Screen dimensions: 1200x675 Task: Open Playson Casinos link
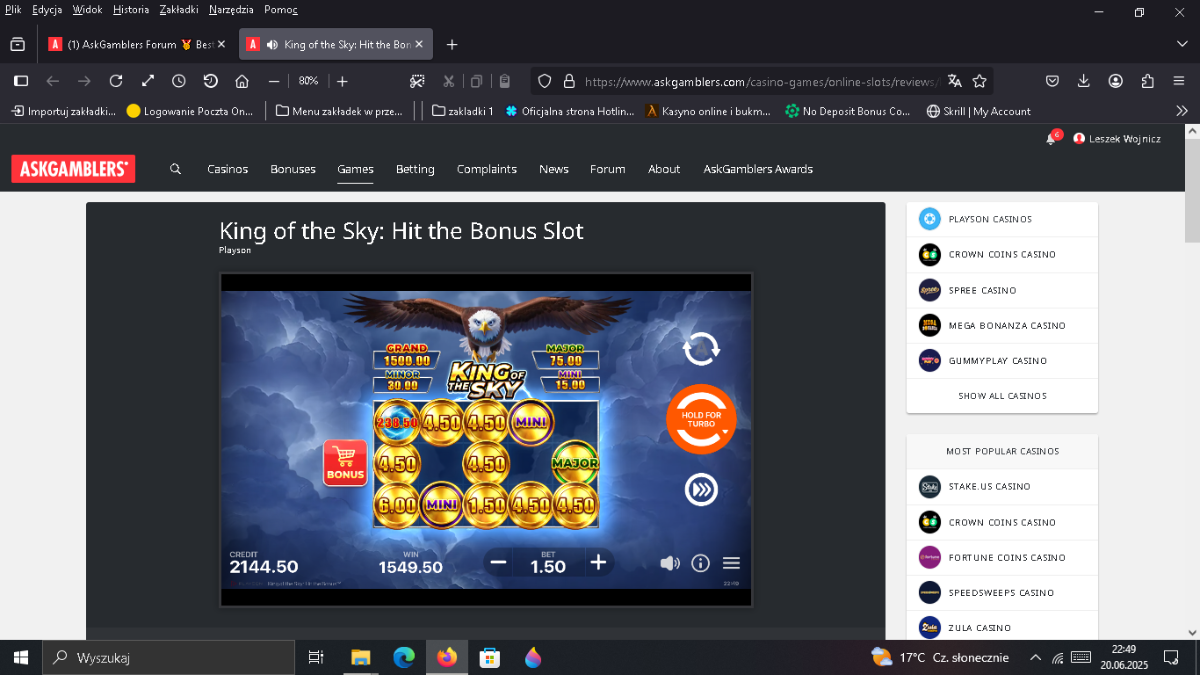click(x=1002, y=219)
